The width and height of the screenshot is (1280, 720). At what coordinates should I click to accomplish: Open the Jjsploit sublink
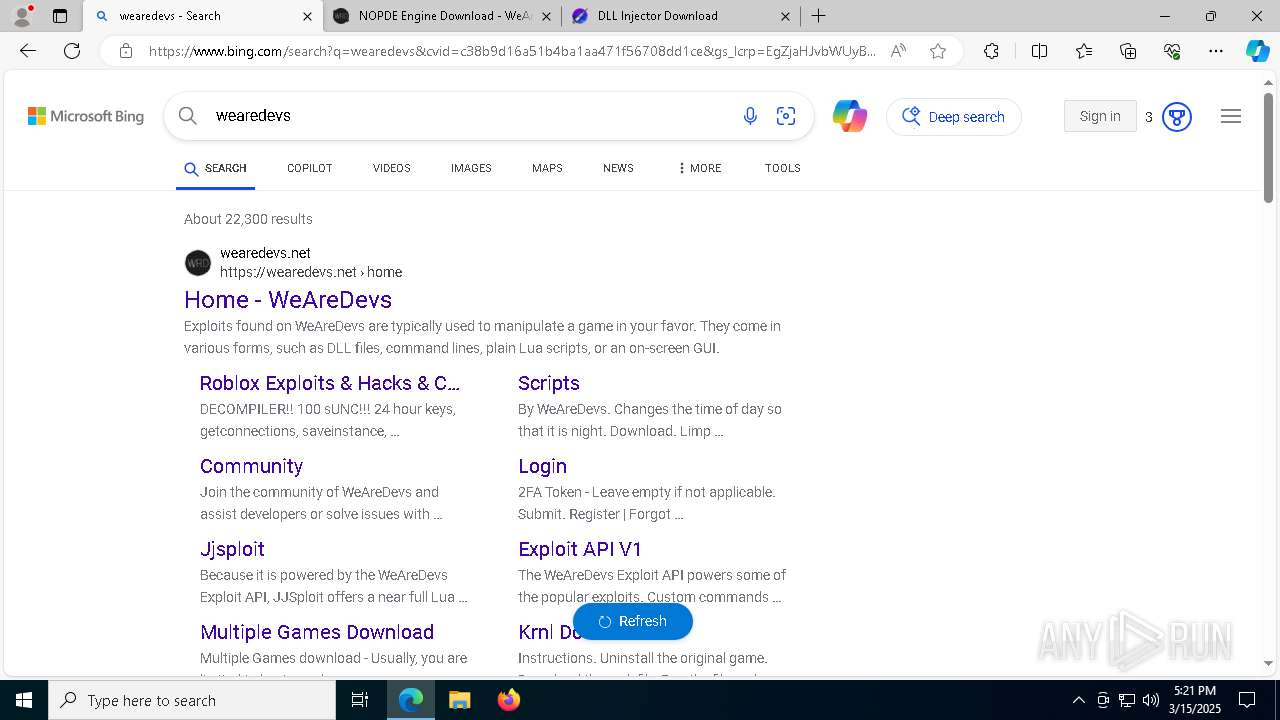232,549
